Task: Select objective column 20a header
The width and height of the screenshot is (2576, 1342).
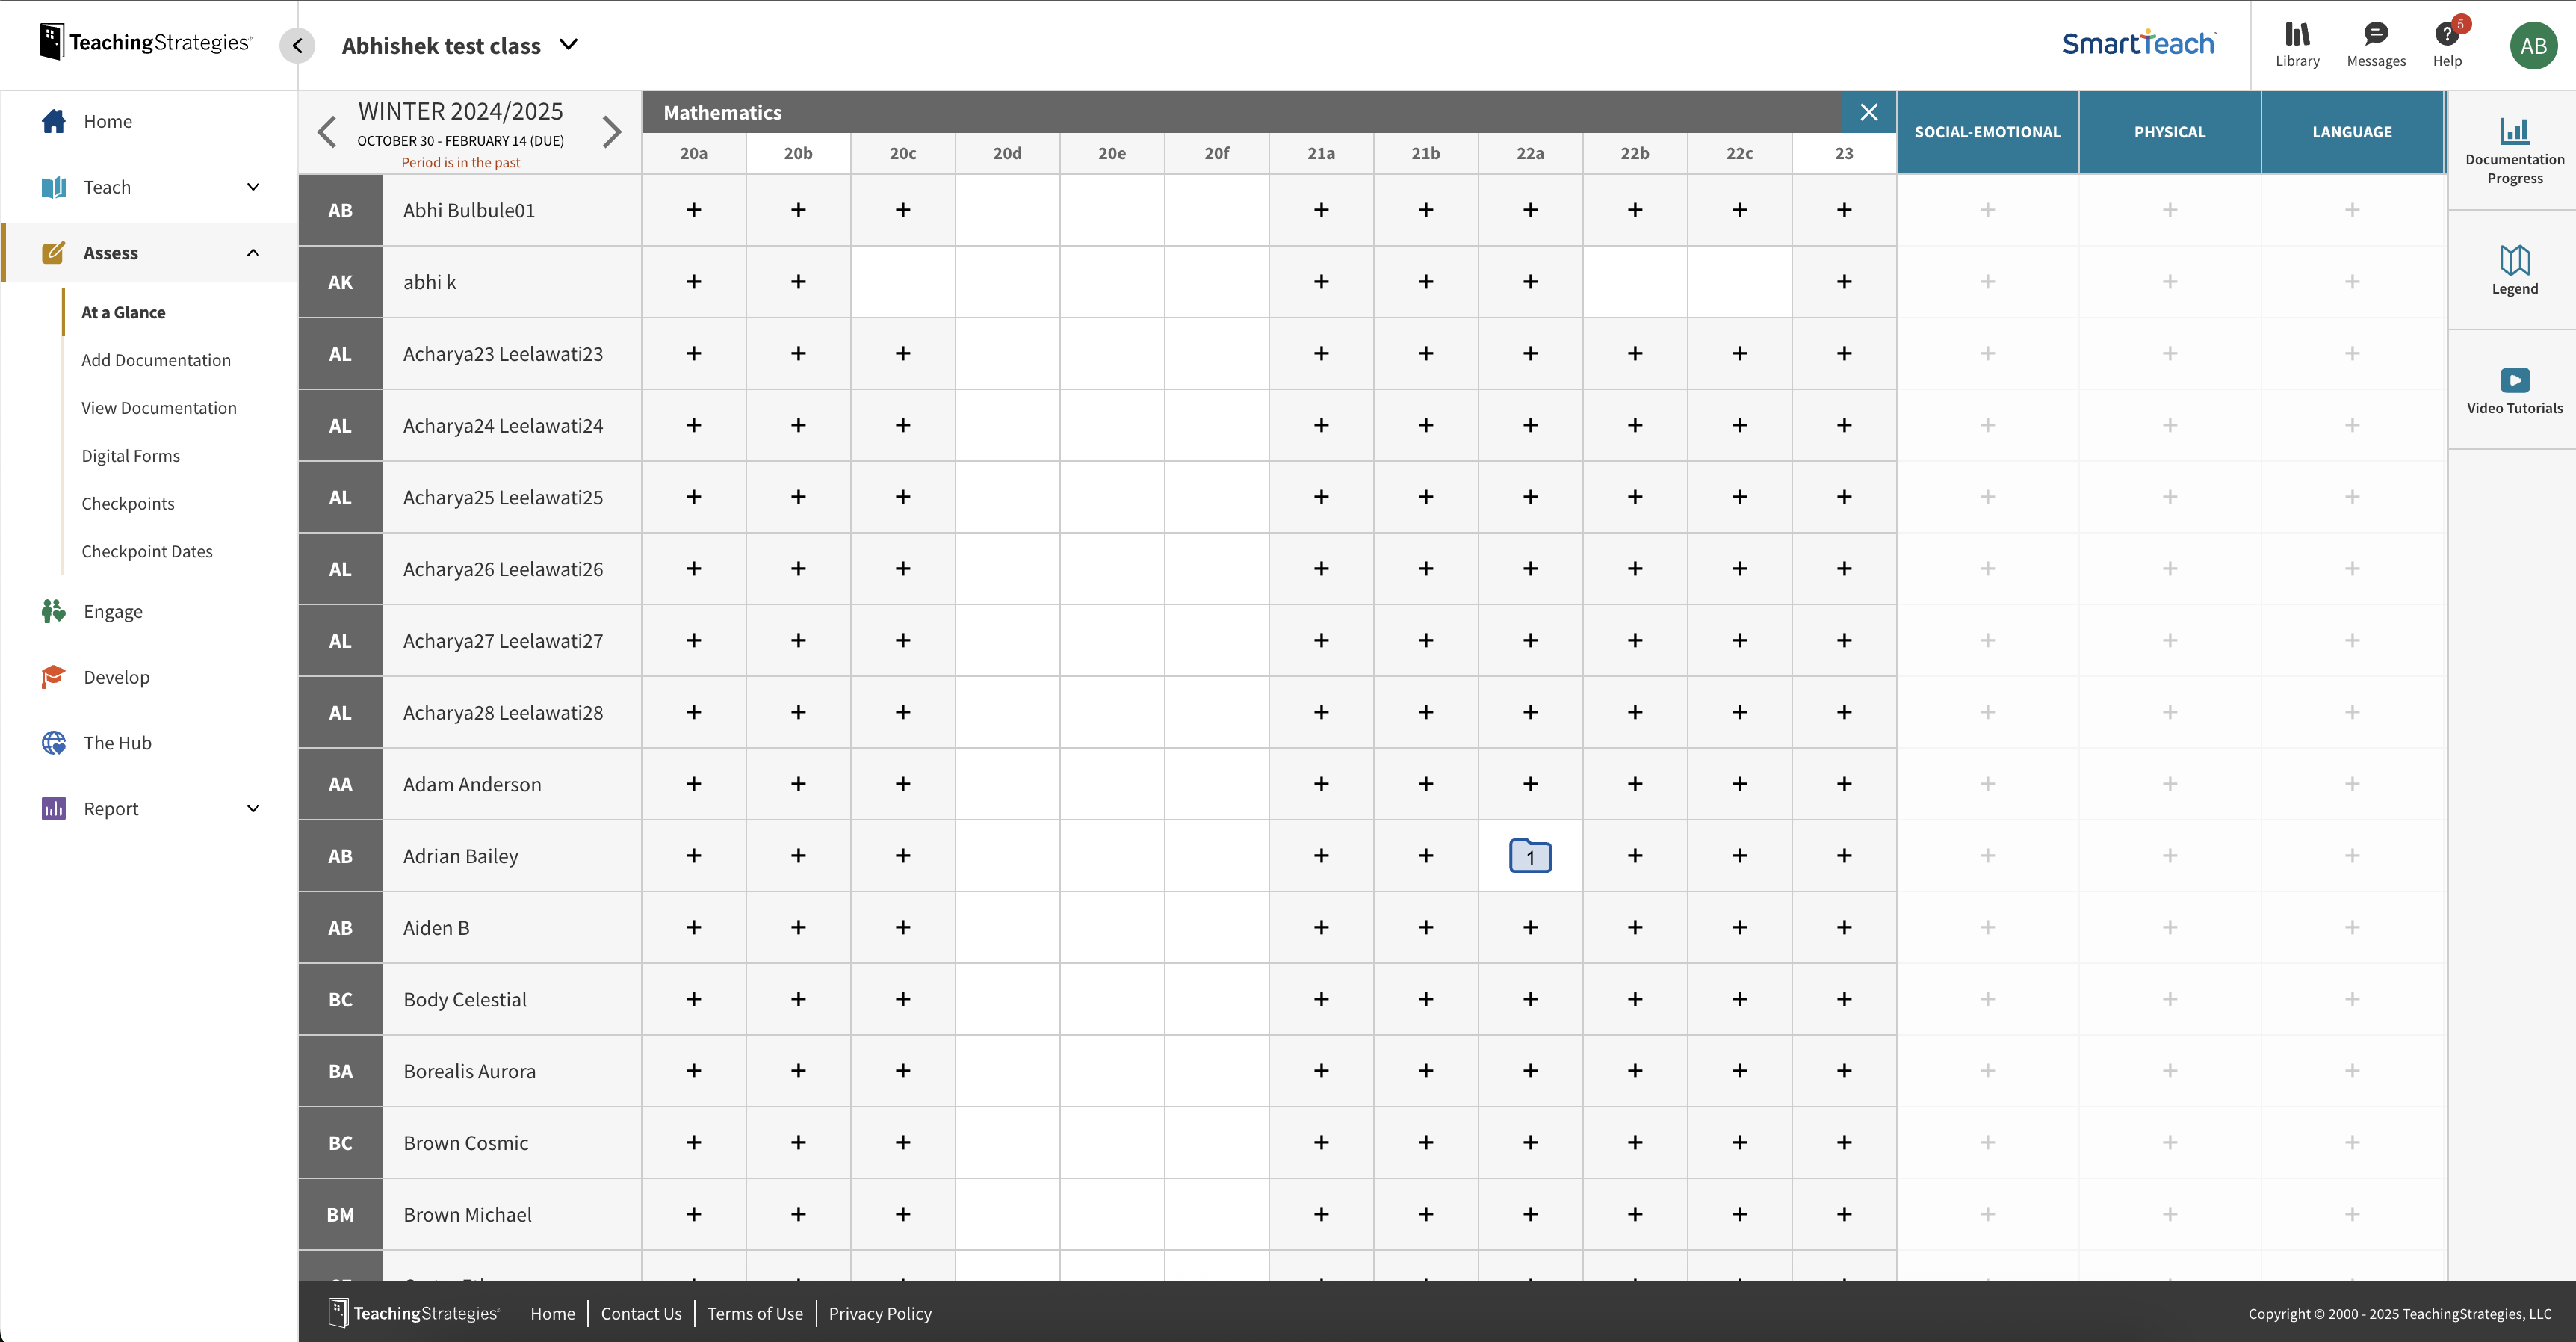Action: point(694,154)
